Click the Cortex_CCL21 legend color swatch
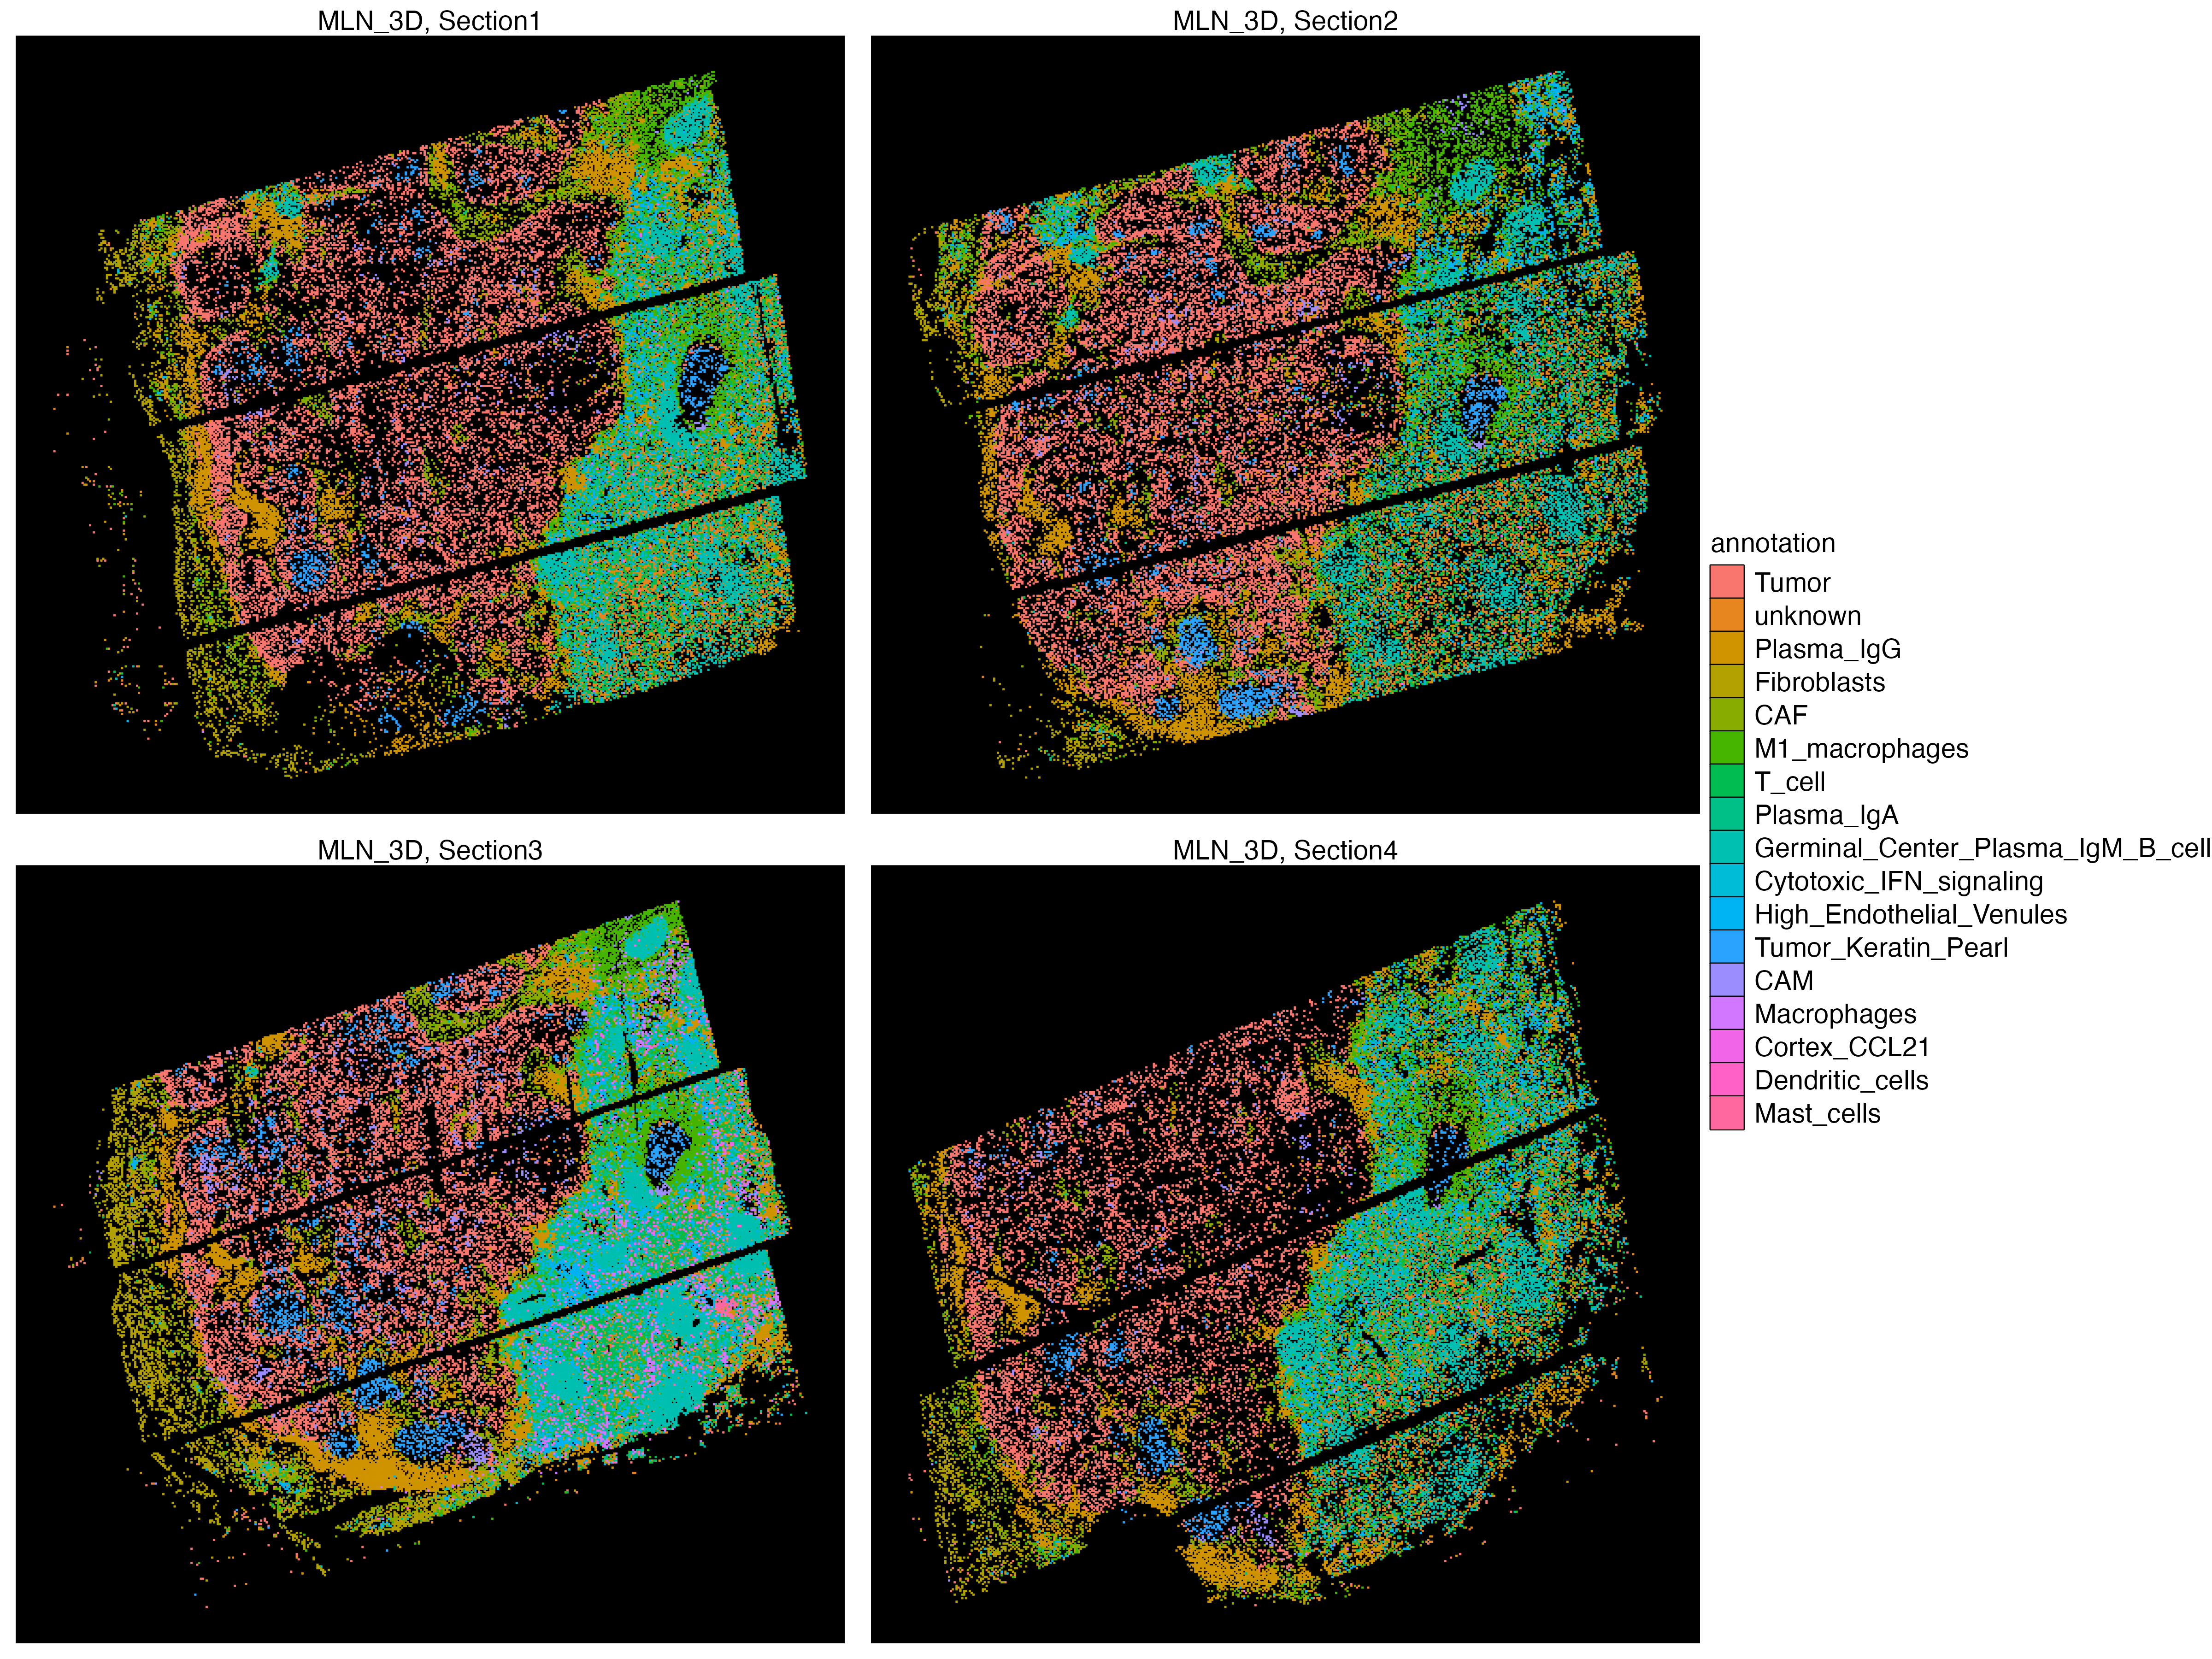This screenshot has height=1659, width=2212. coord(1727,1046)
